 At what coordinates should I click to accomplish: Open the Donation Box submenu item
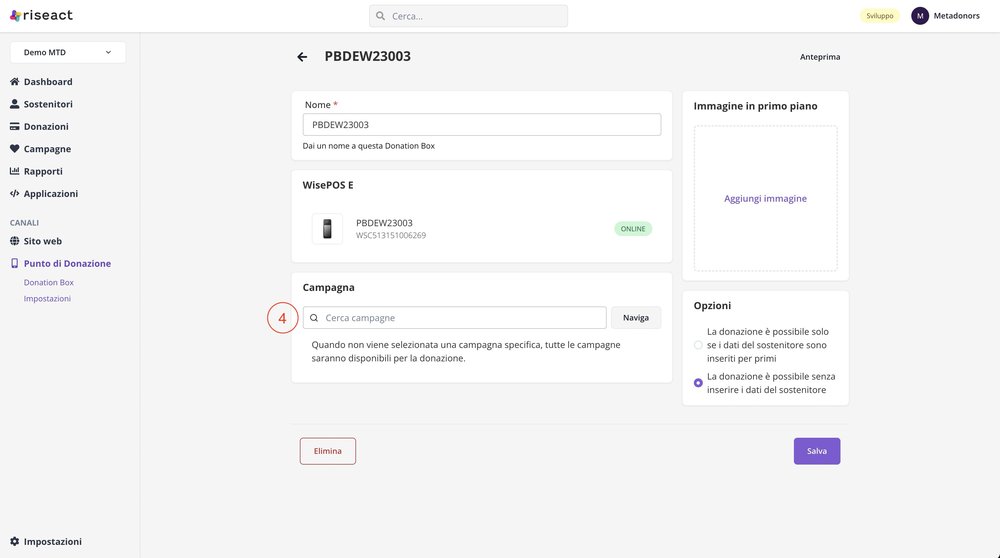point(49,283)
